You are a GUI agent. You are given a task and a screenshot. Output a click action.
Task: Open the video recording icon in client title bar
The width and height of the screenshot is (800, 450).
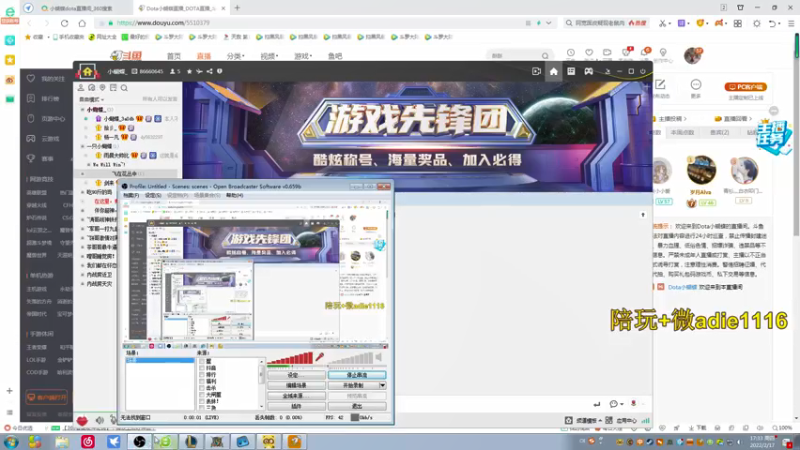536,71
